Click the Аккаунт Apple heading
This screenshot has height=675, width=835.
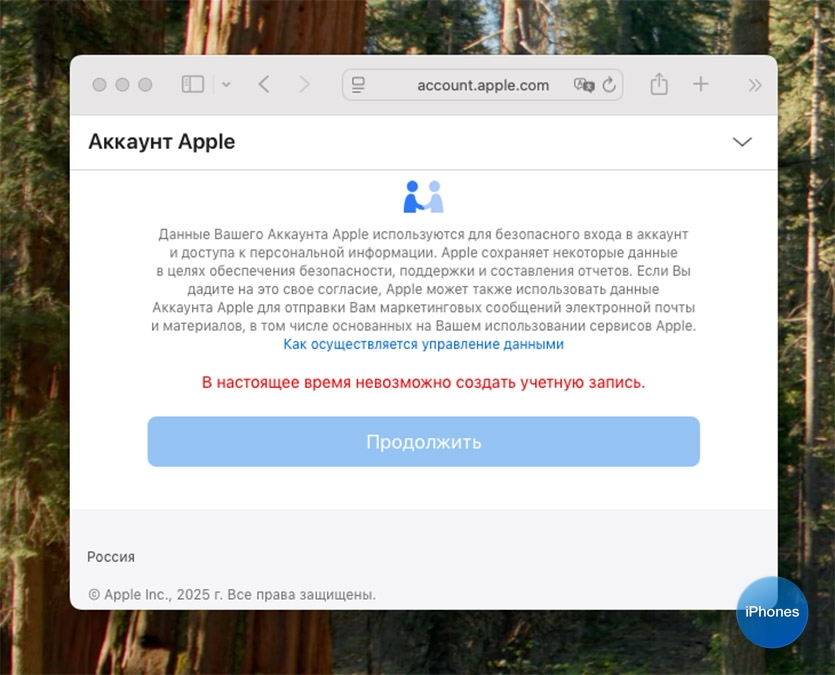[x=161, y=142]
